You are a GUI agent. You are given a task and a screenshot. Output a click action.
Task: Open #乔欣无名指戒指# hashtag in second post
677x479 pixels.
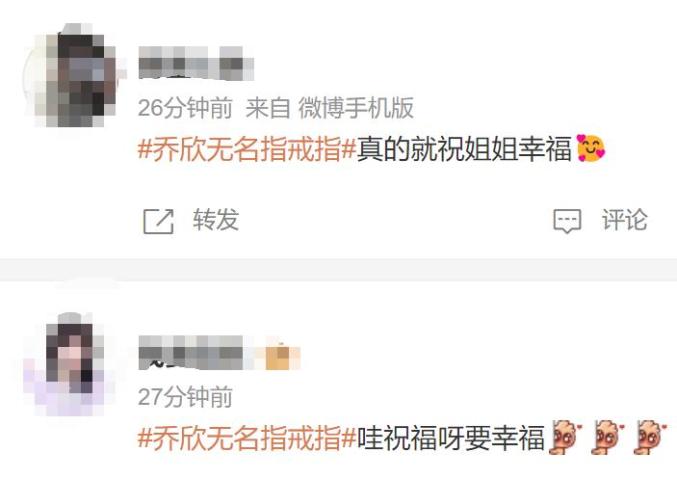coord(247,438)
